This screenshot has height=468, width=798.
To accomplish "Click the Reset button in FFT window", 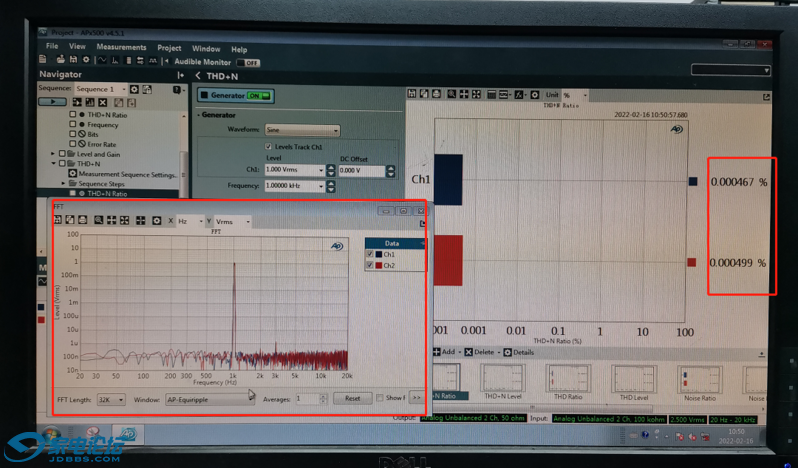I will click(x=352, y=399).
